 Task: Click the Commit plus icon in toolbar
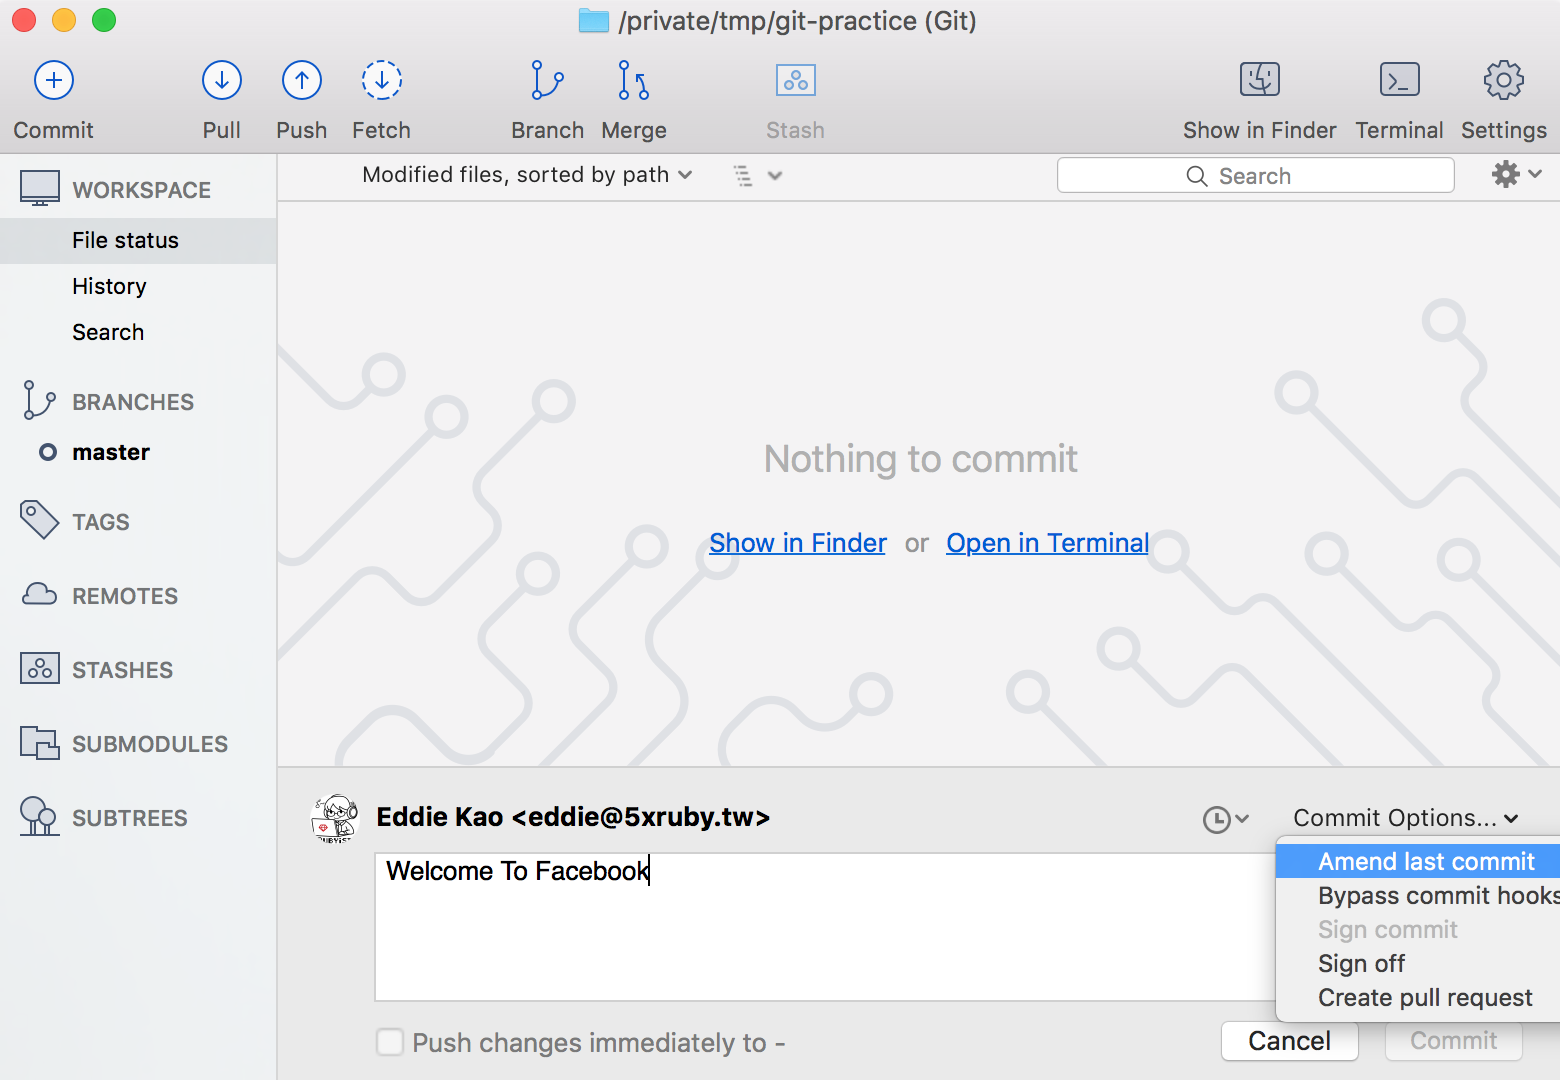point(54,81)
